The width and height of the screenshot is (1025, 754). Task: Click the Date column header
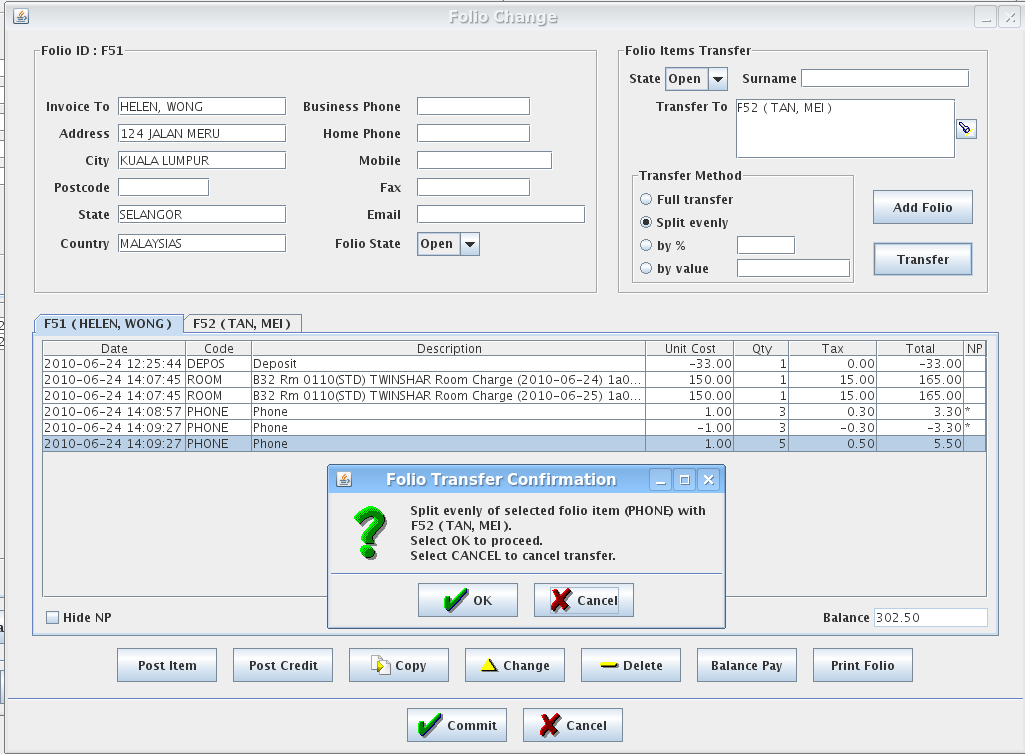pyautogui.click(x=114, y=349)
